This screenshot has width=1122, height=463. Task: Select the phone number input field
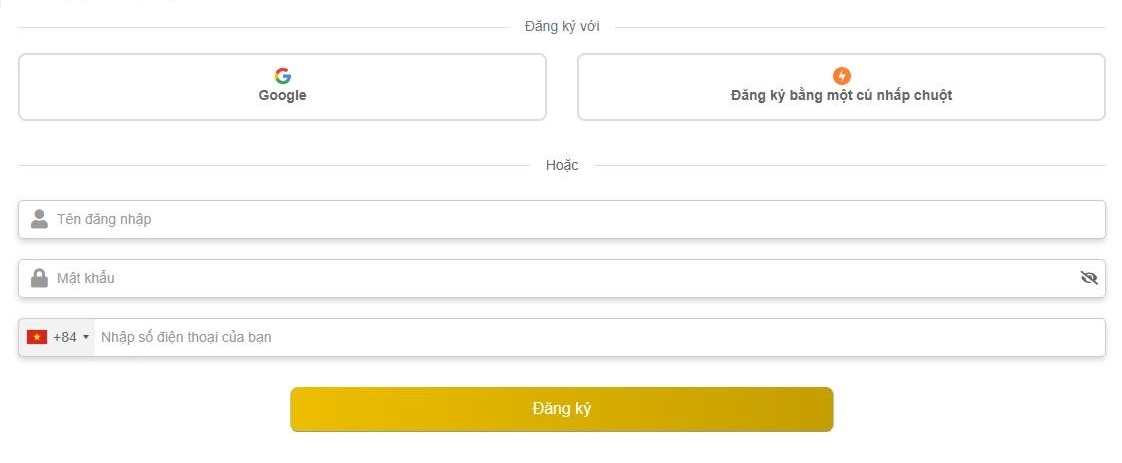(600, 337)
